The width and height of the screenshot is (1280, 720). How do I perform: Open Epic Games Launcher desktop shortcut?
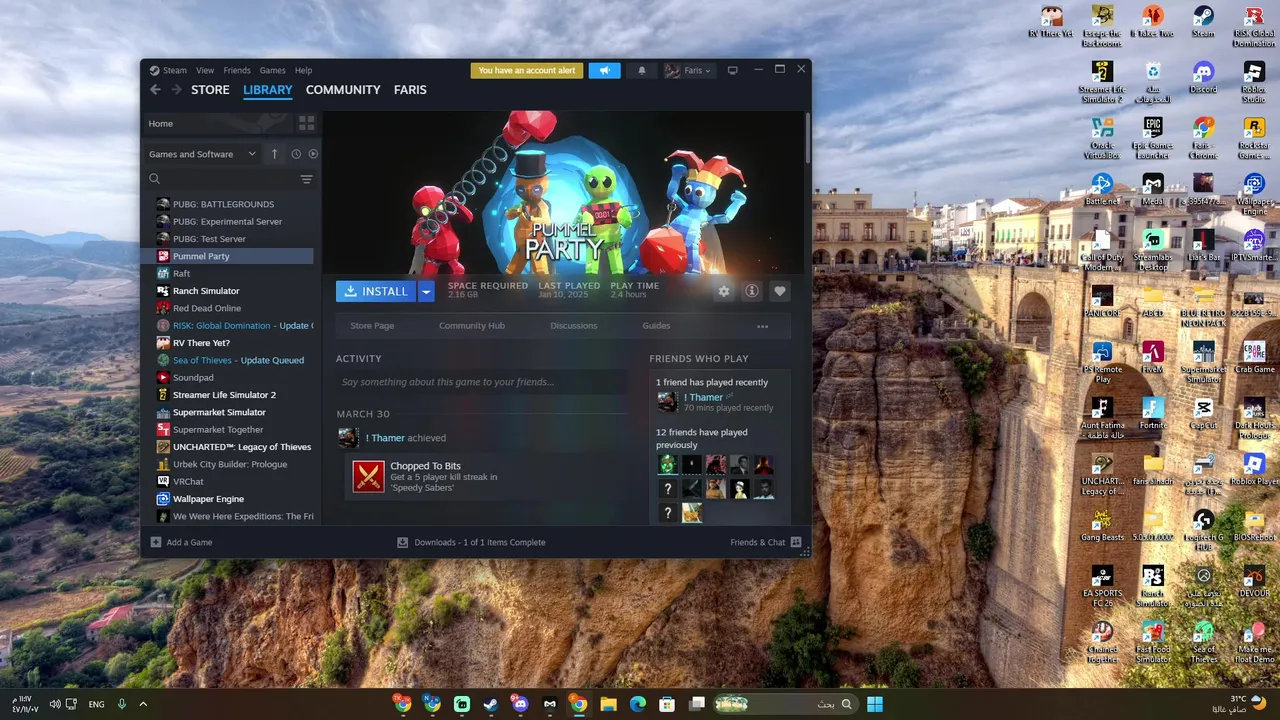point(1153,137)
